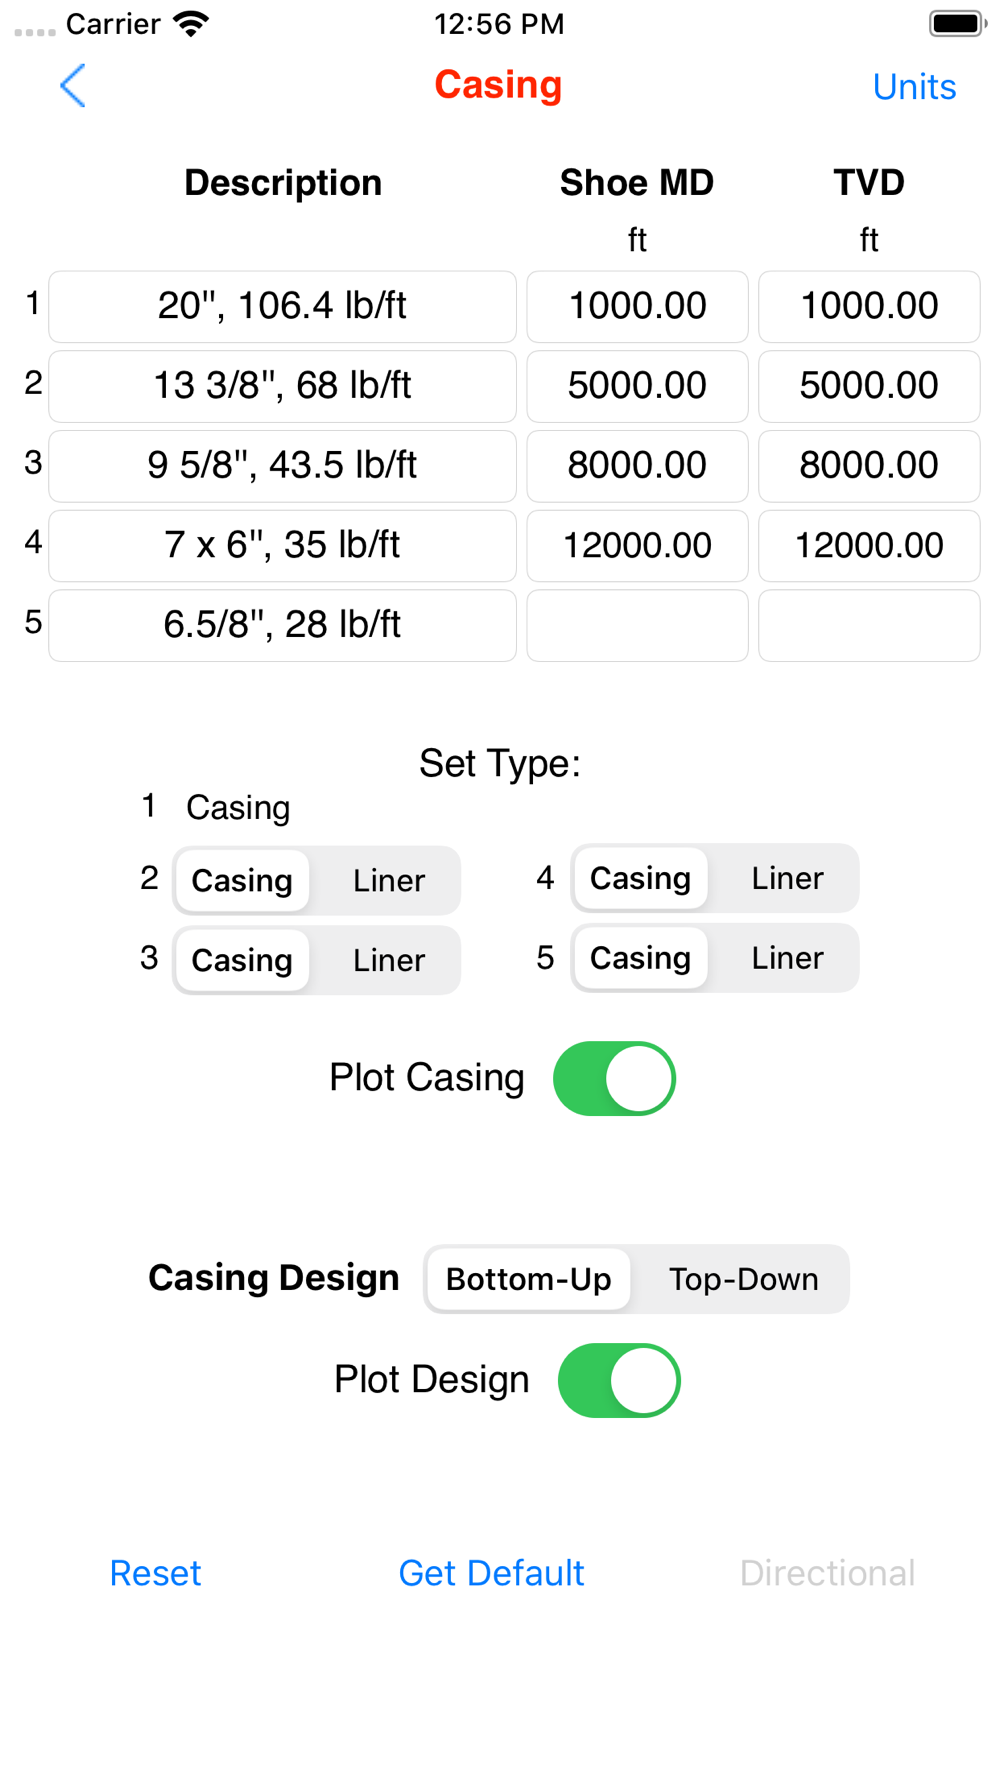Set row 3 type to Liner

(x=389, y=961)
